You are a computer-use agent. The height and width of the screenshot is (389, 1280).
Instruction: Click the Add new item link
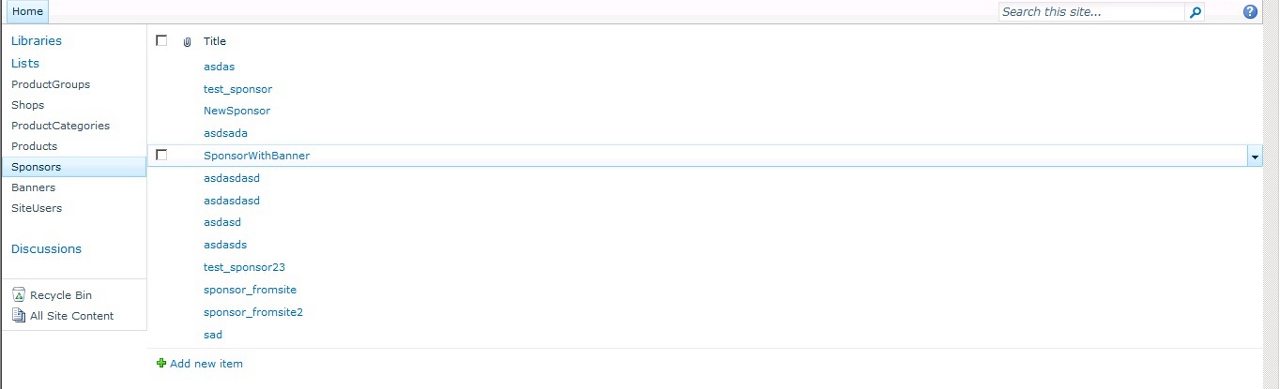point(206,364)
